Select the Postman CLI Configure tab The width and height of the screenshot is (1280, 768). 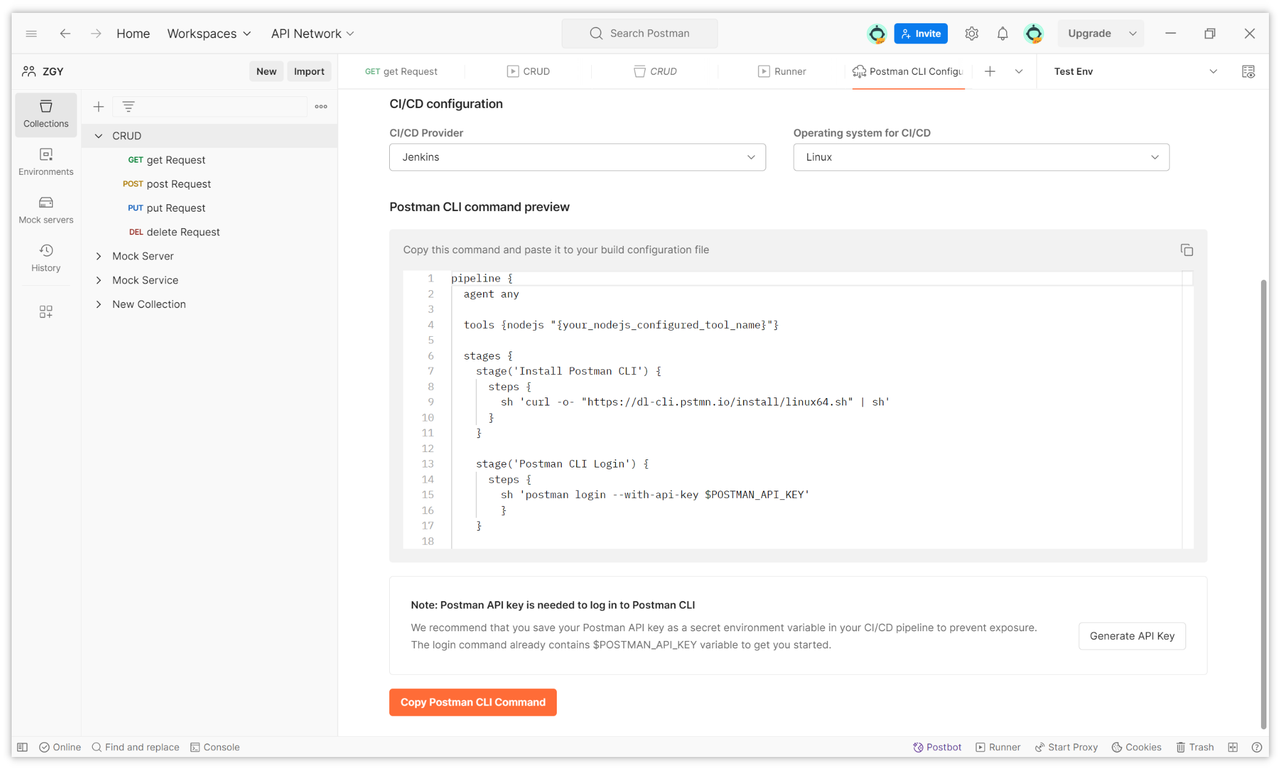pos(908,72)
